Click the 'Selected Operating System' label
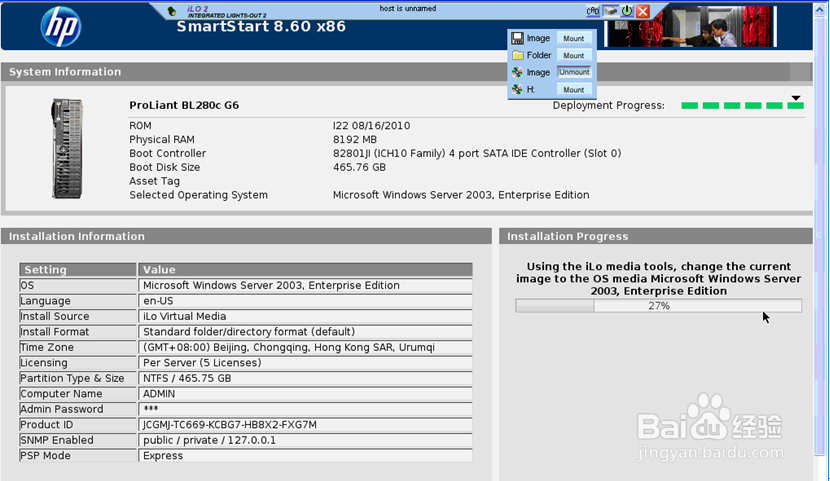Screen dimensions: 830x481 coord(198,195)
